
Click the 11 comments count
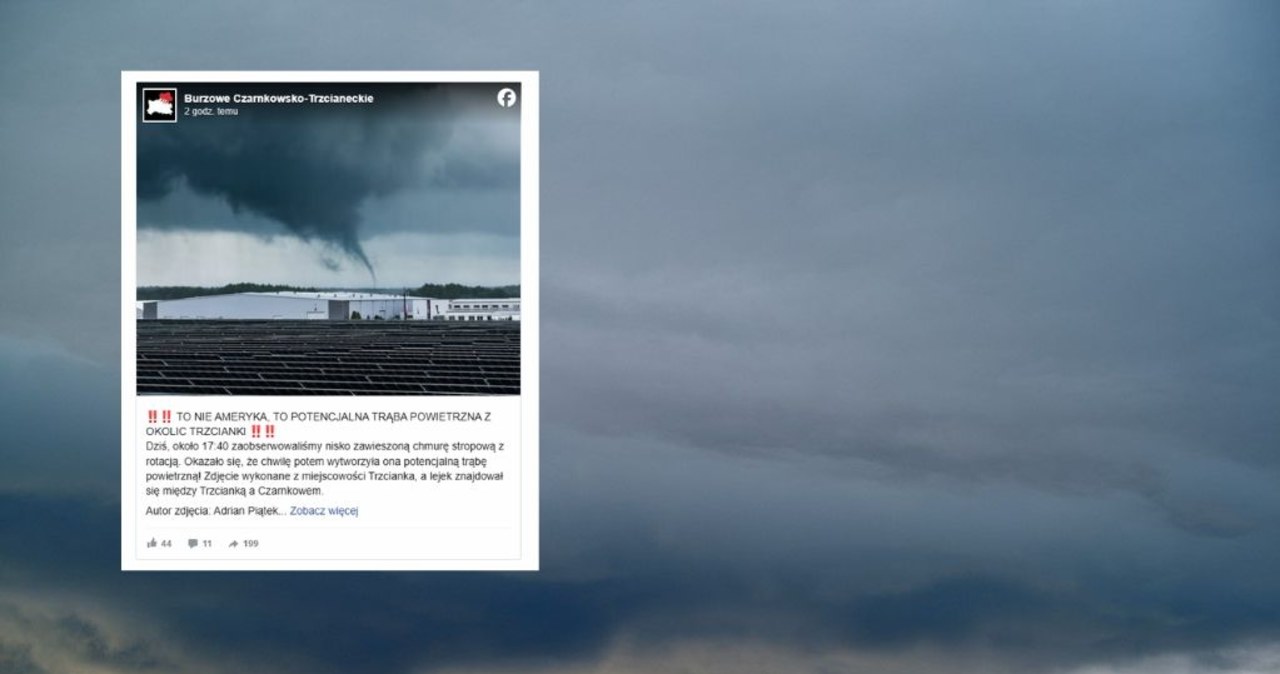[207, 544]
